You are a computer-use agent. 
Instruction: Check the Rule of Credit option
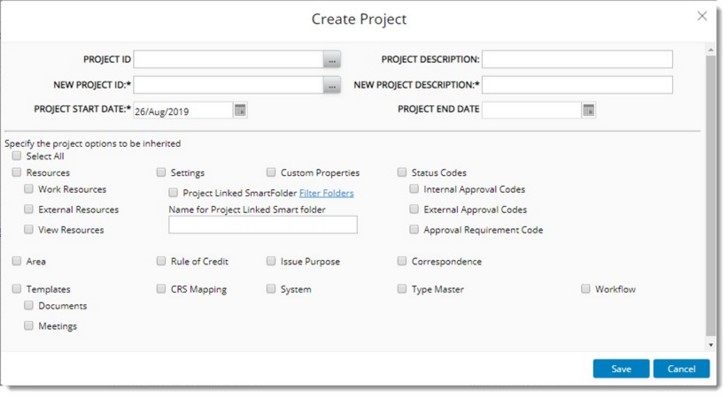(x=161, y=261)
